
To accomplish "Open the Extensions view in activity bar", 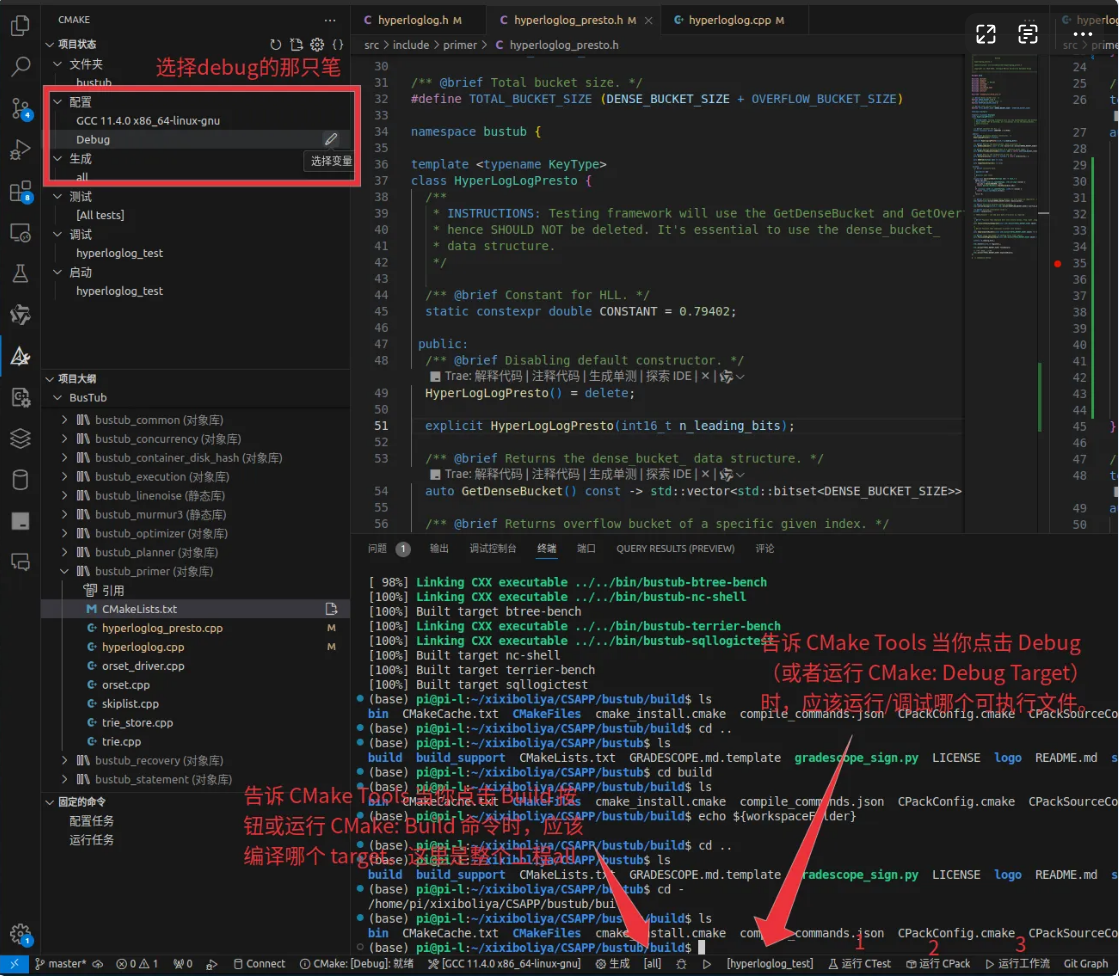I will point(20,191).
